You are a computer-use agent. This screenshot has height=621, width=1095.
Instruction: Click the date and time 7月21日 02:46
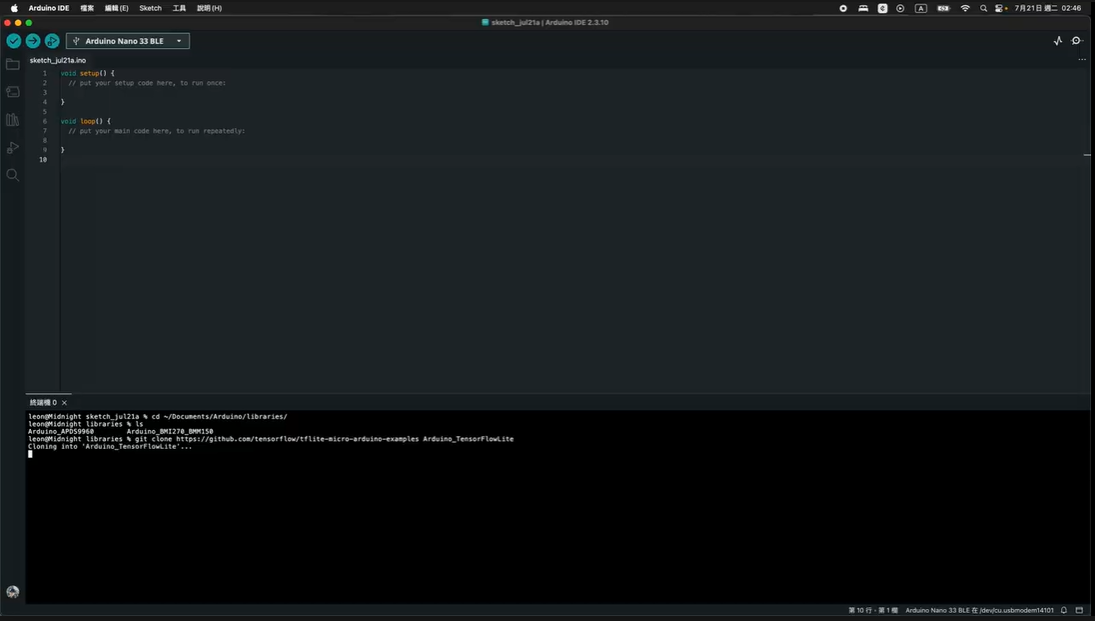coord(1048,8)
